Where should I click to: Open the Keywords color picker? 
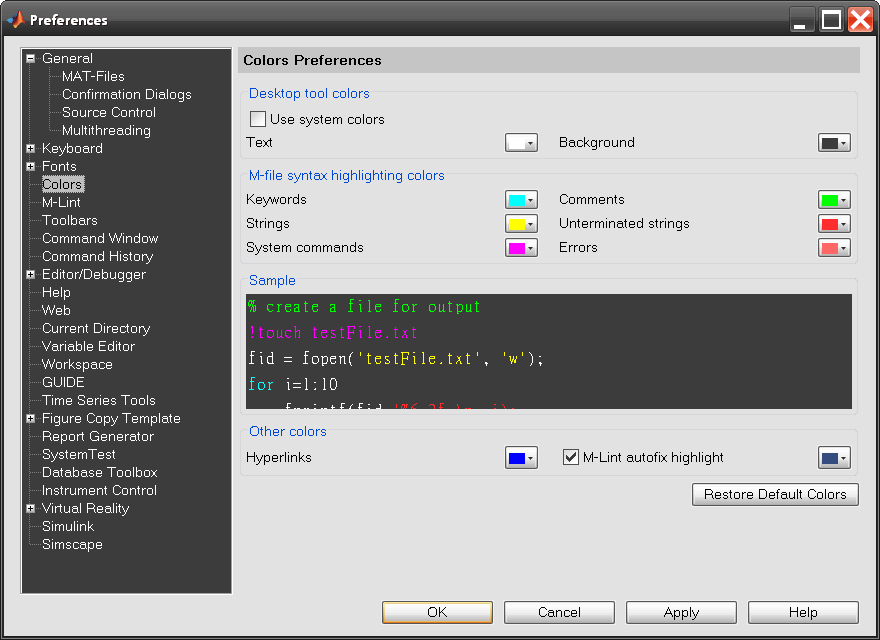(521, 200)
